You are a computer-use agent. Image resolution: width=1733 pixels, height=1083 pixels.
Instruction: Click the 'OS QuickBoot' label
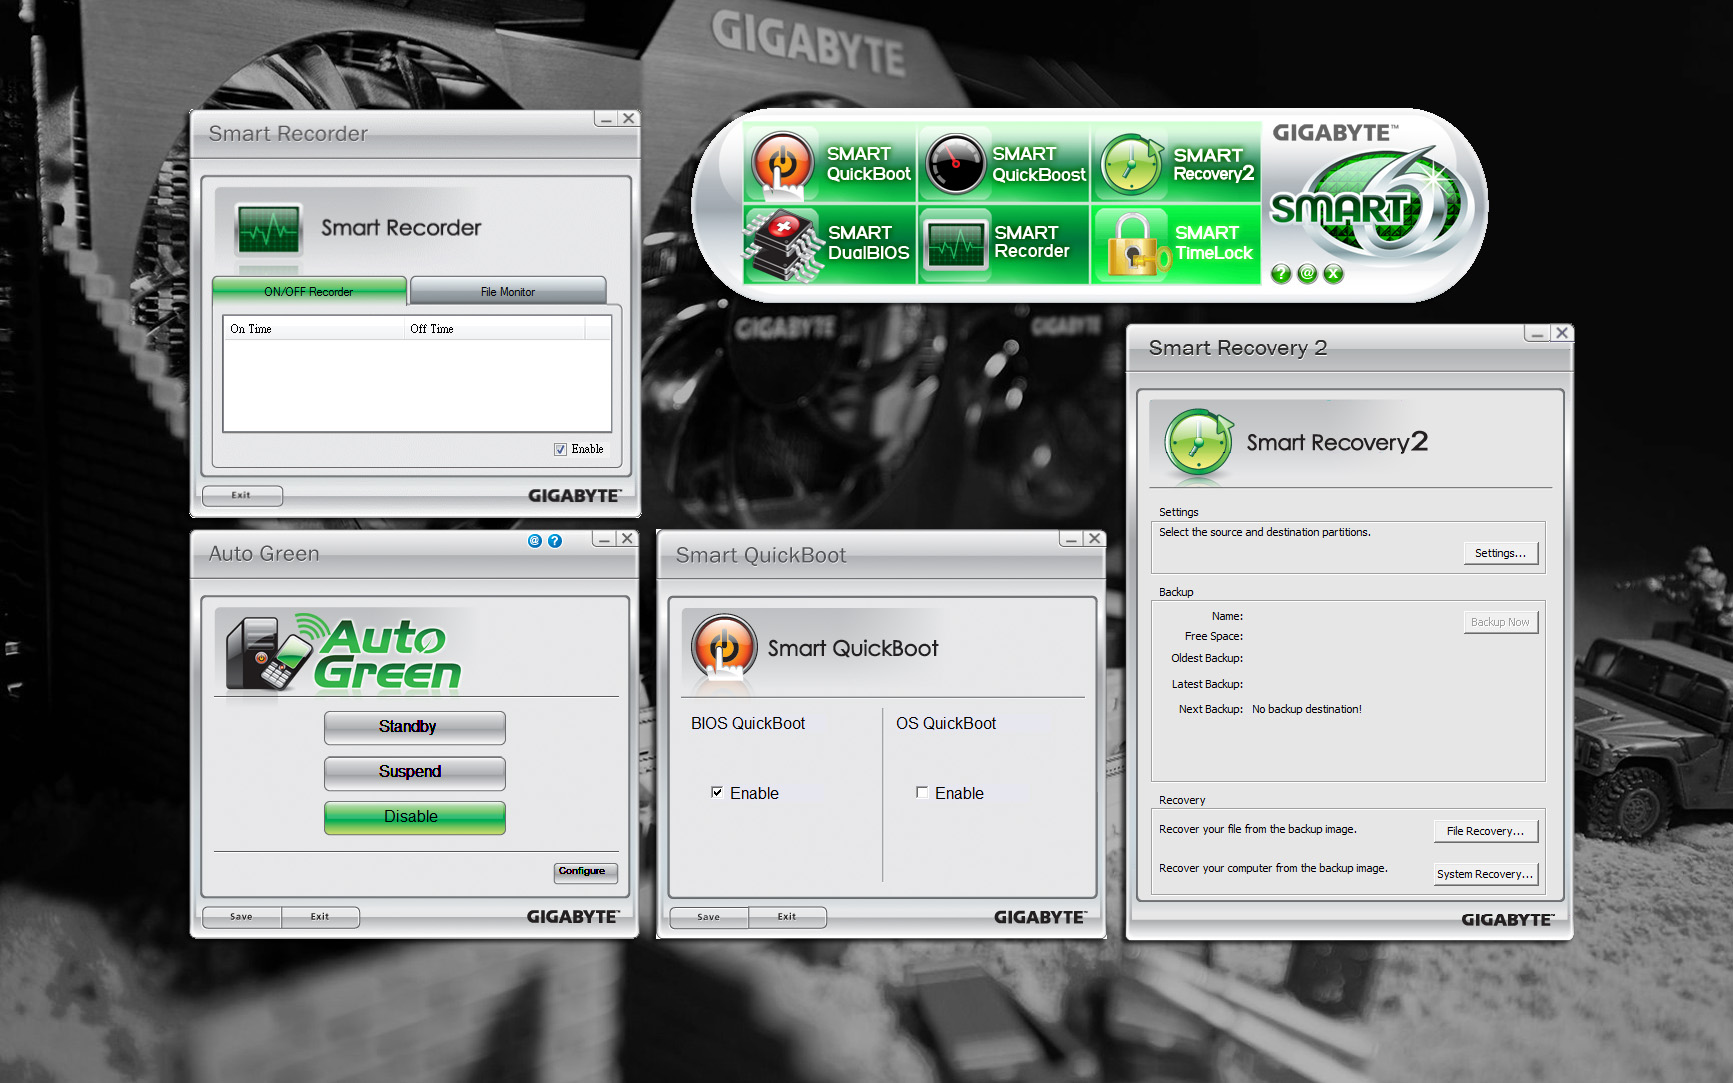(946, 723)
